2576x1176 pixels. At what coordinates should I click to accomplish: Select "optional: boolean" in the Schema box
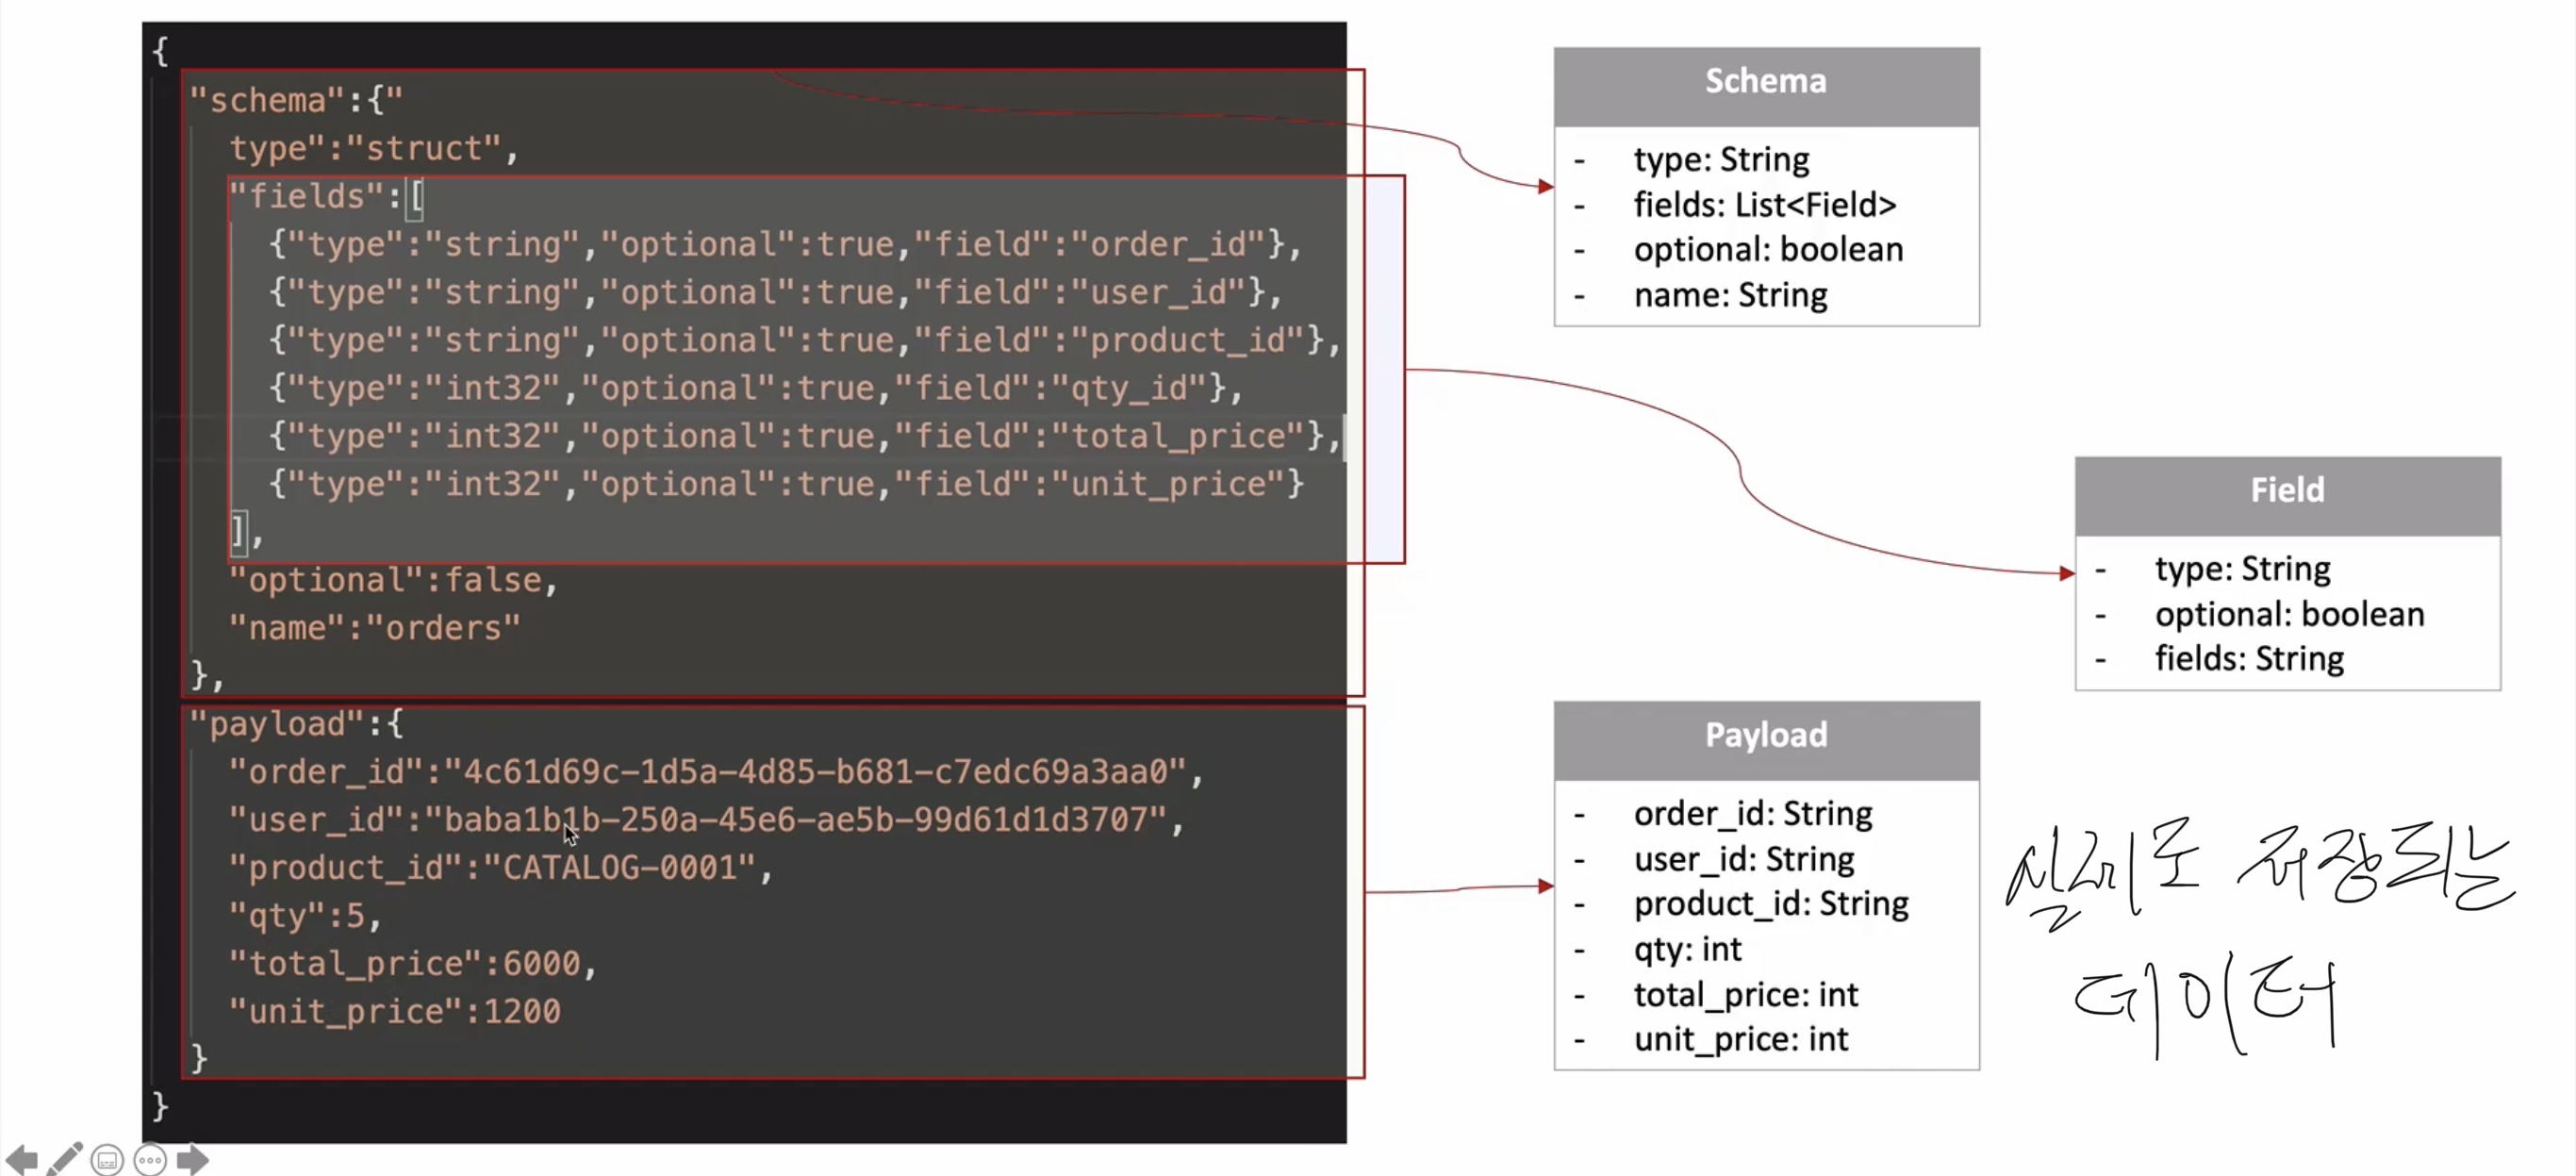point(1768,250)
